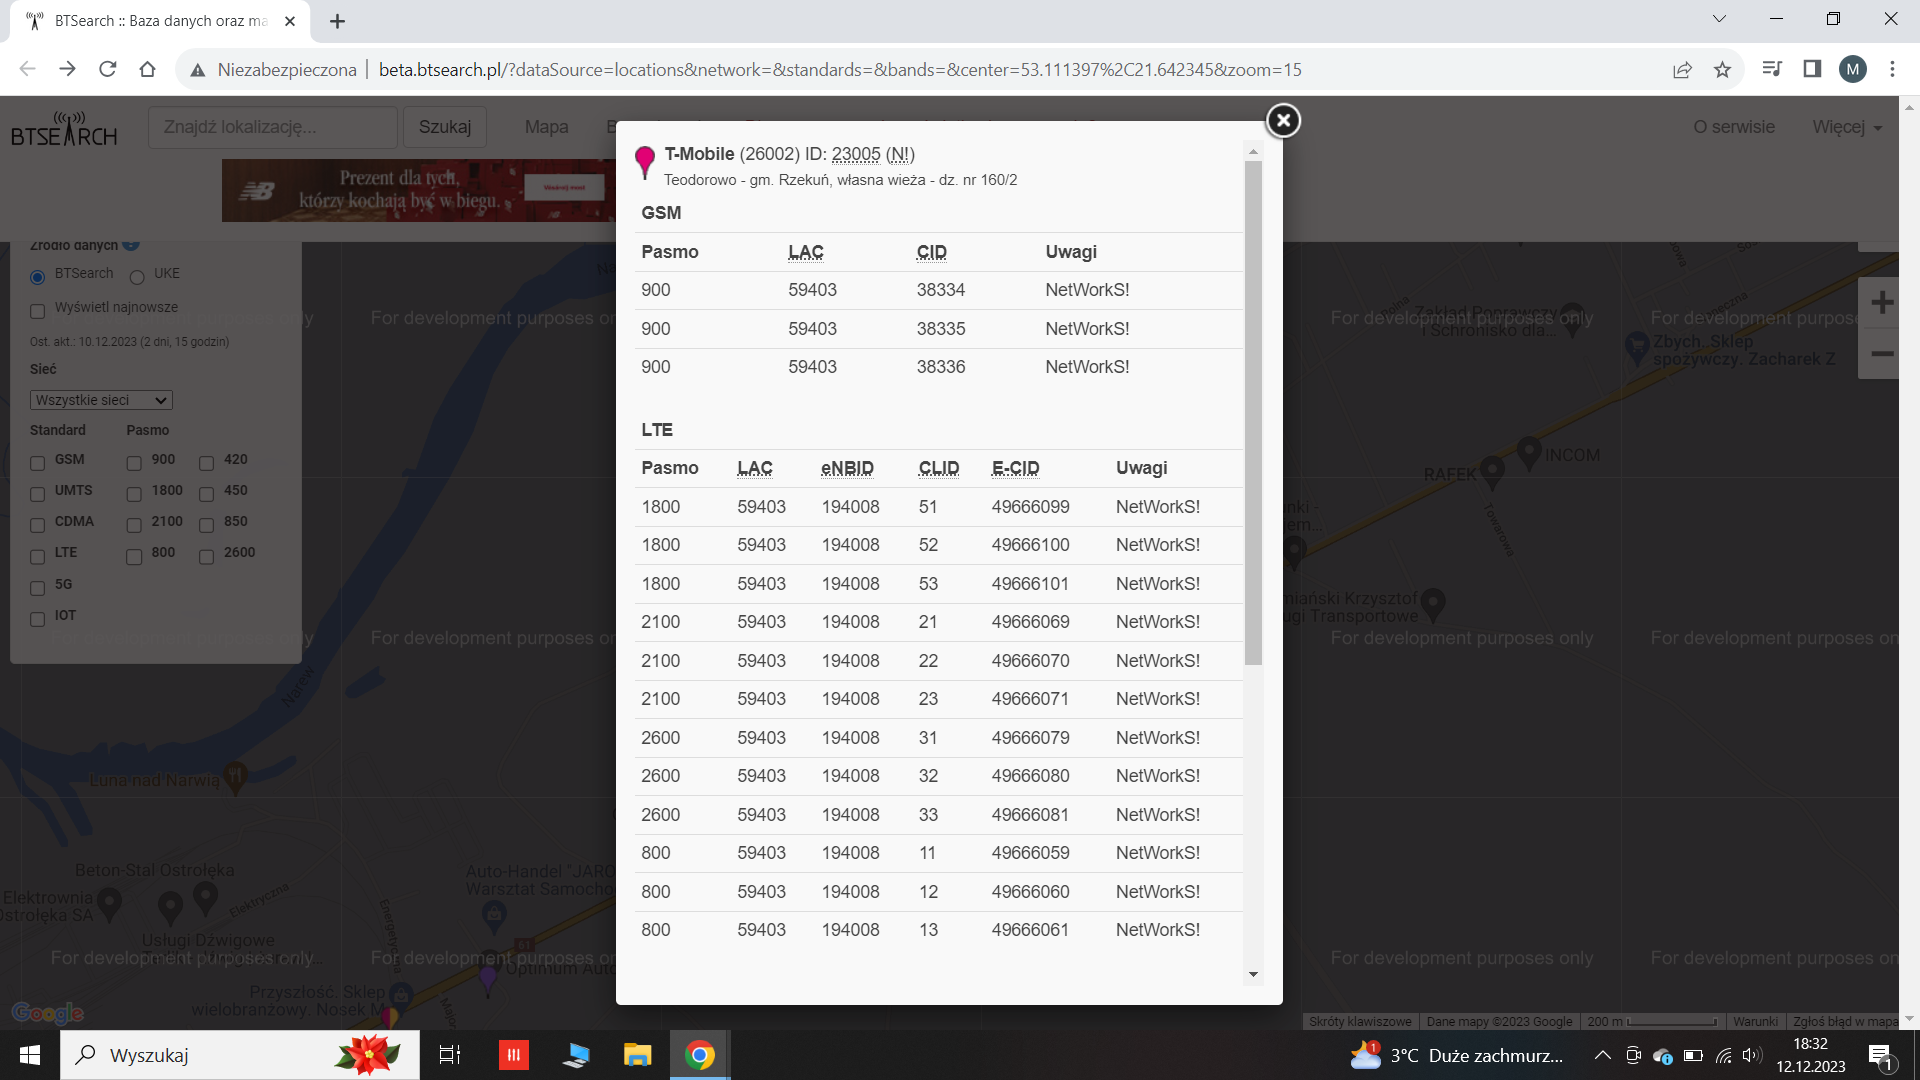This screenshot has height=1080, width=1920.
Task: Click the Chrome icon in the taskbar
Action: tap(699, 1055)
